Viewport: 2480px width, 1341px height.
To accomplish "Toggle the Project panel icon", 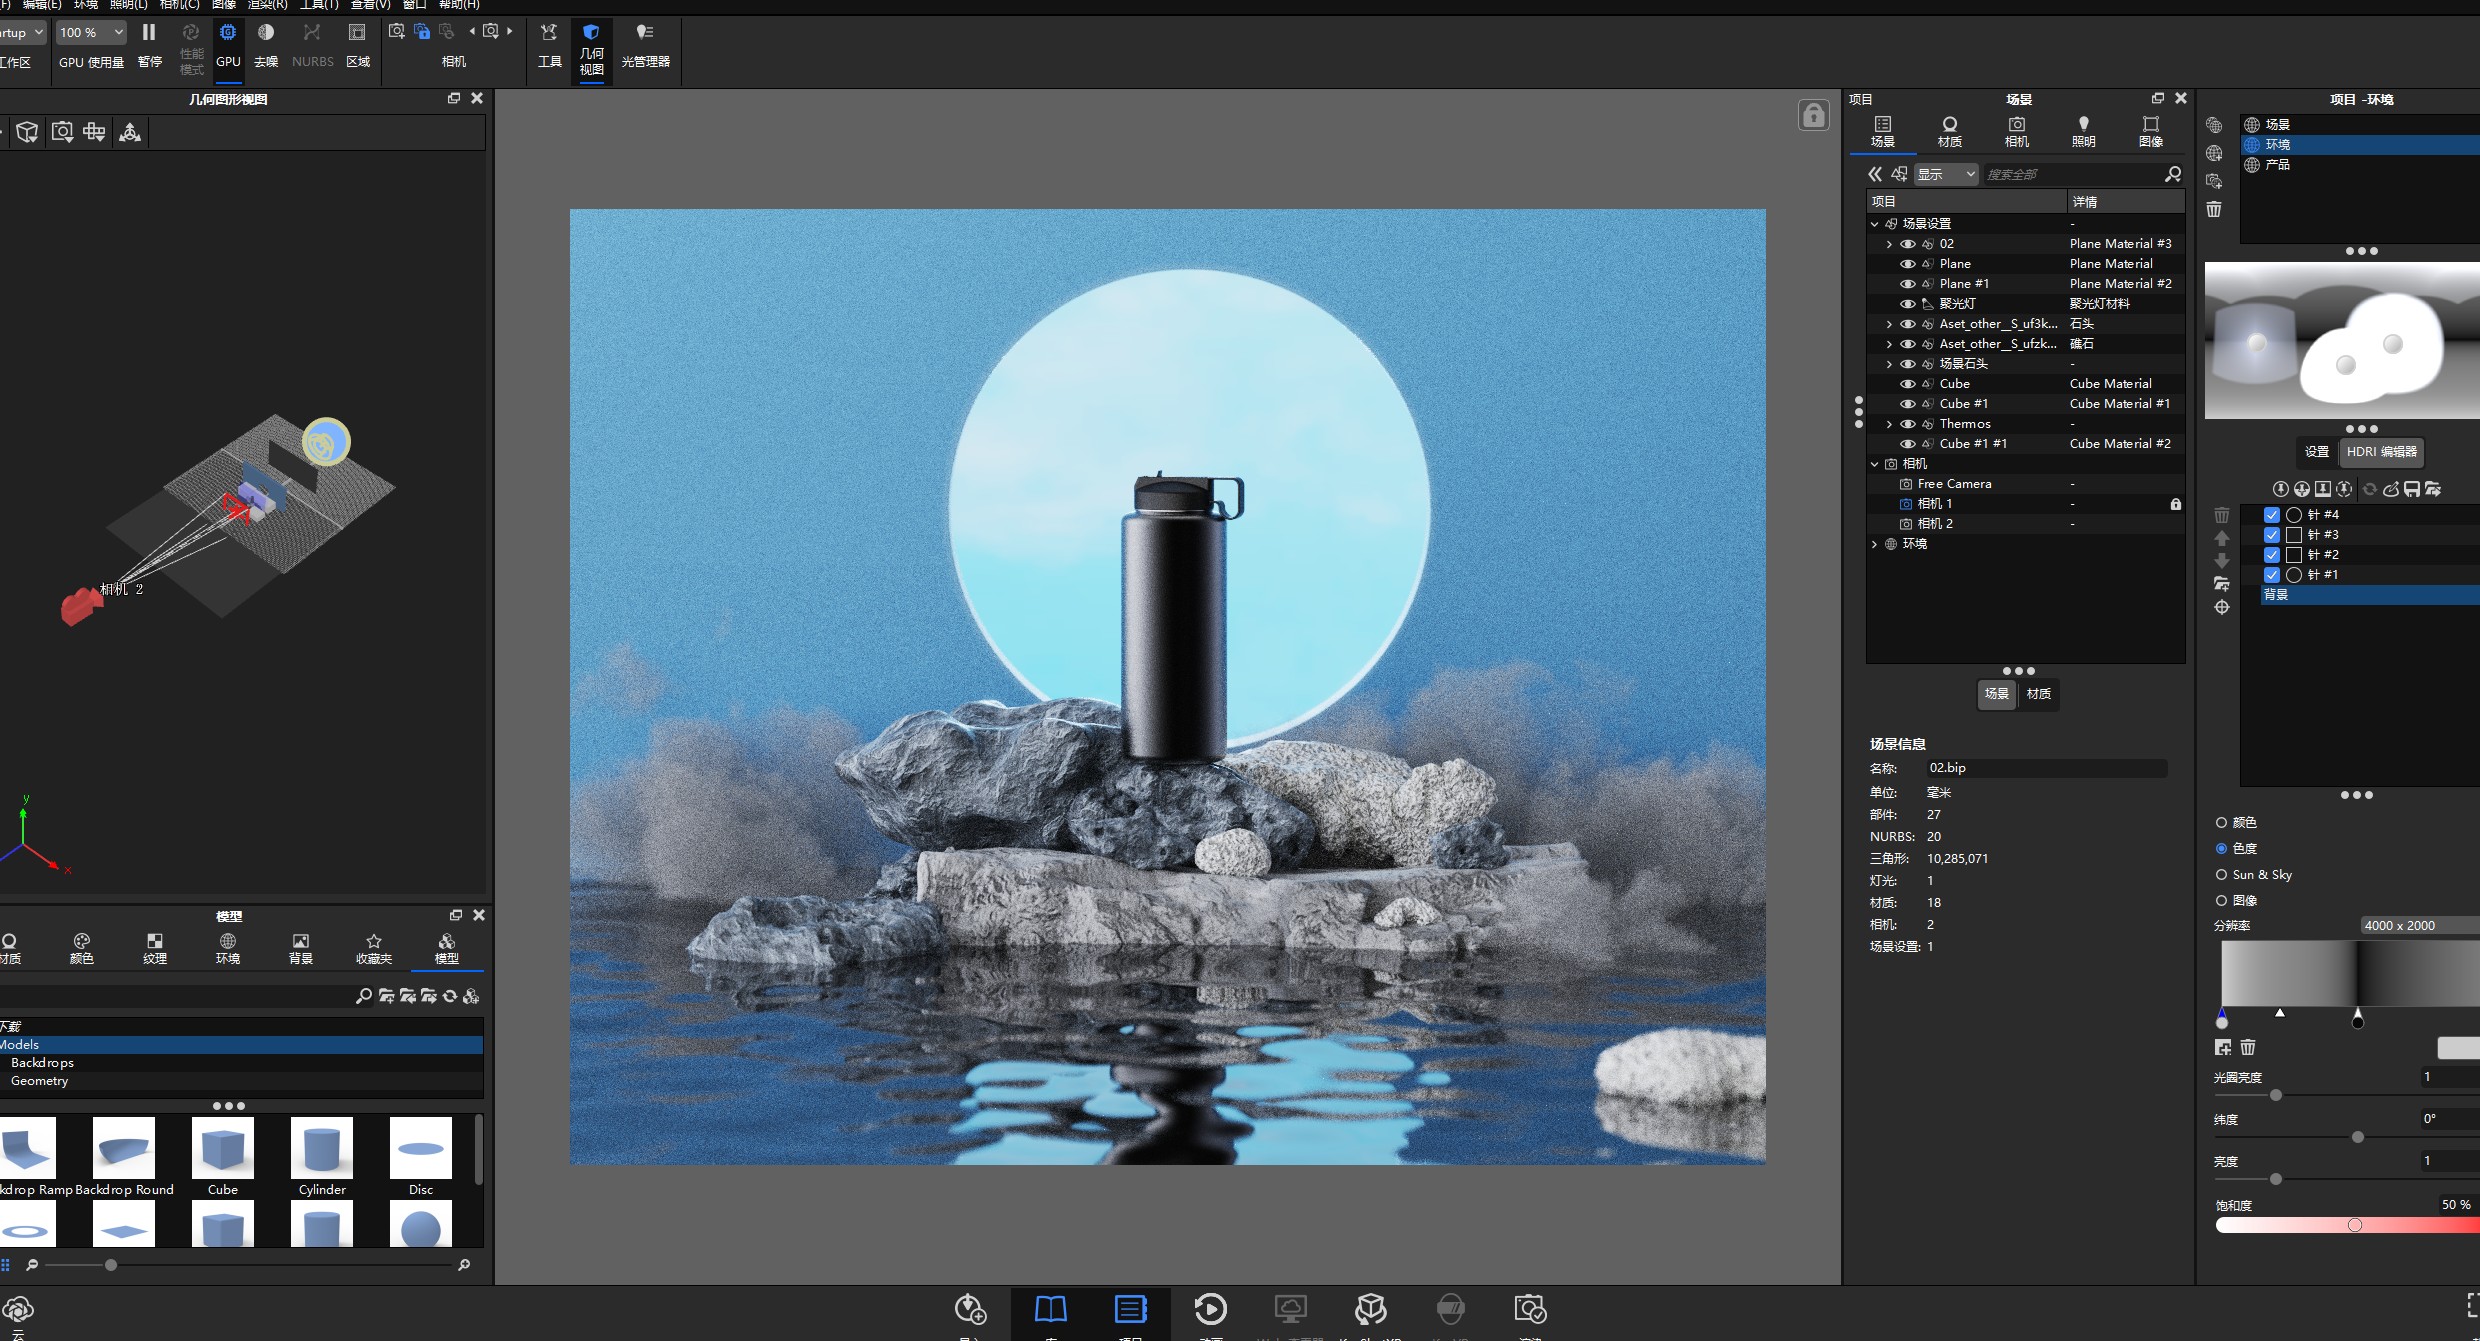I will click(x=1130, y=1309).
